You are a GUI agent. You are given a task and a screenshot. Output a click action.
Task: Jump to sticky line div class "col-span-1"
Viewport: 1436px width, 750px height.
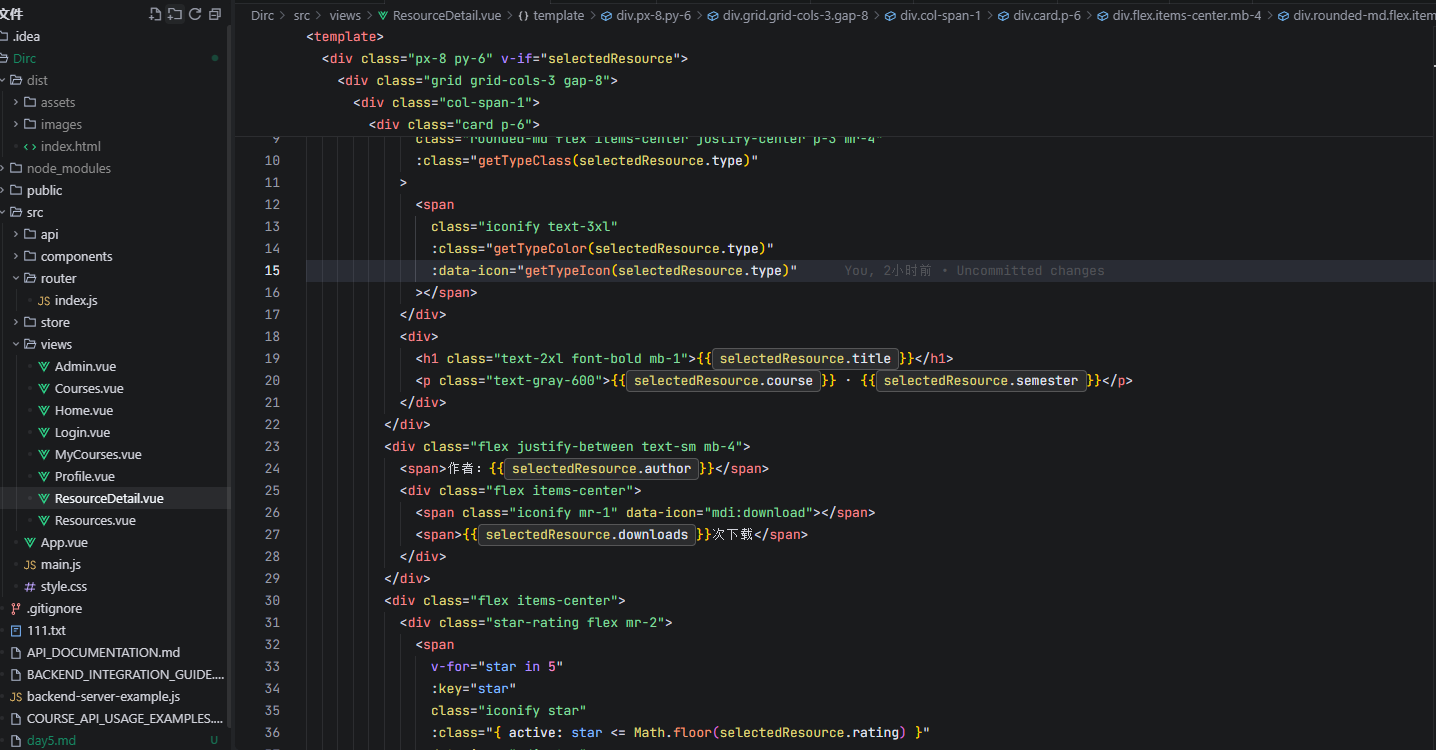[x=447, y=103]
